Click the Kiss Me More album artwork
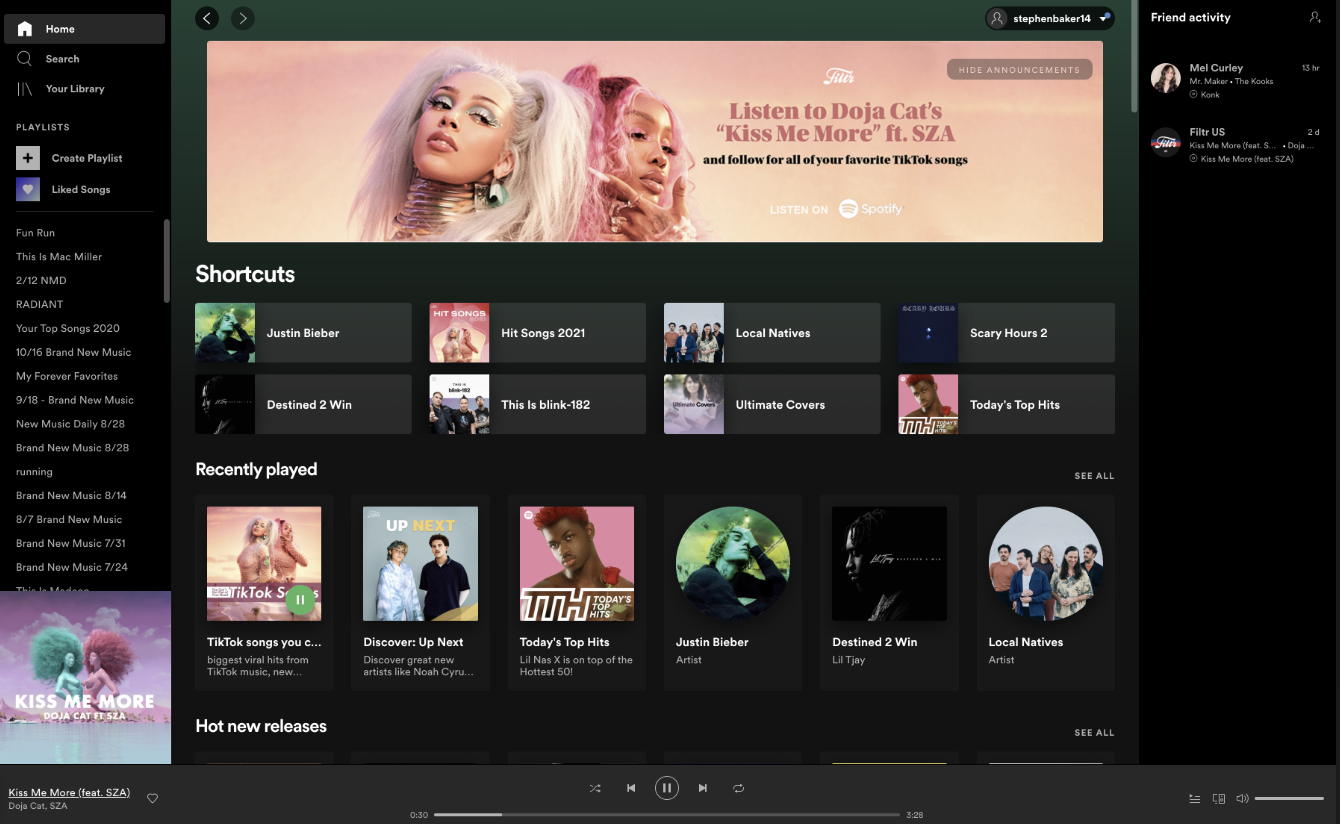The height and width of the screenshot is (824, 1340). [85, 678]
